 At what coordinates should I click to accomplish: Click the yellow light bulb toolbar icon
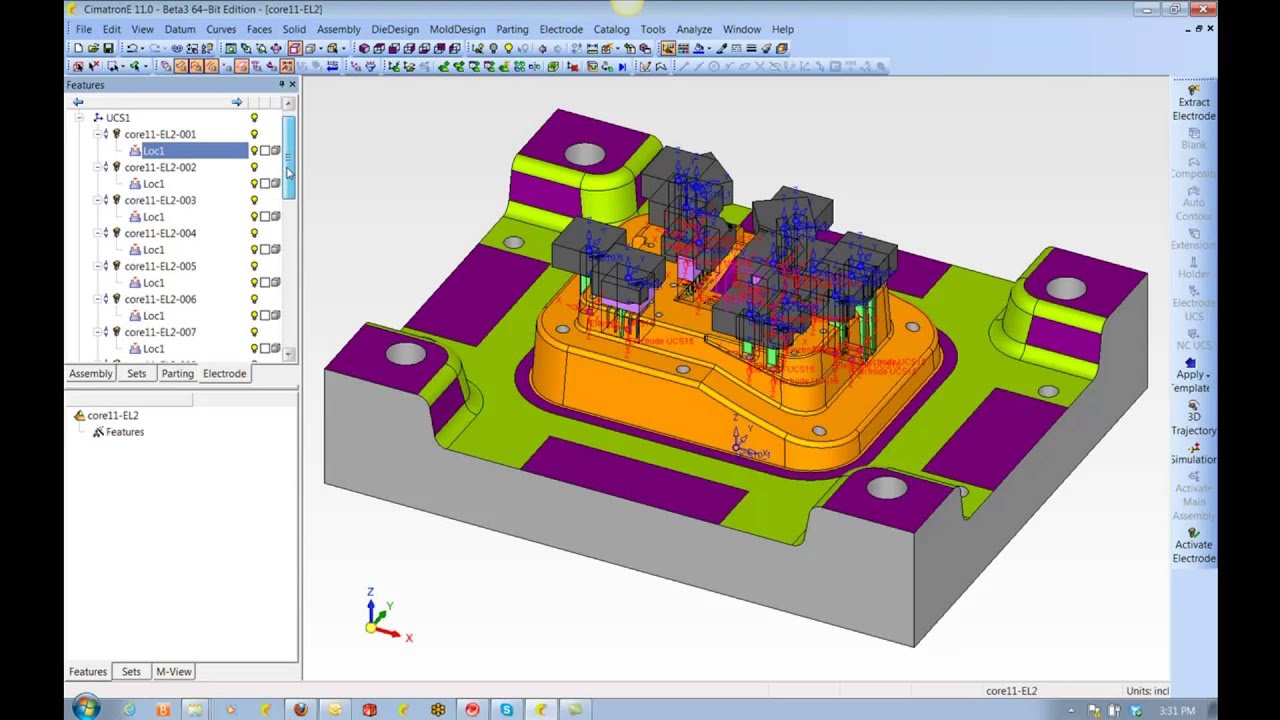click(x=509, y=48)
